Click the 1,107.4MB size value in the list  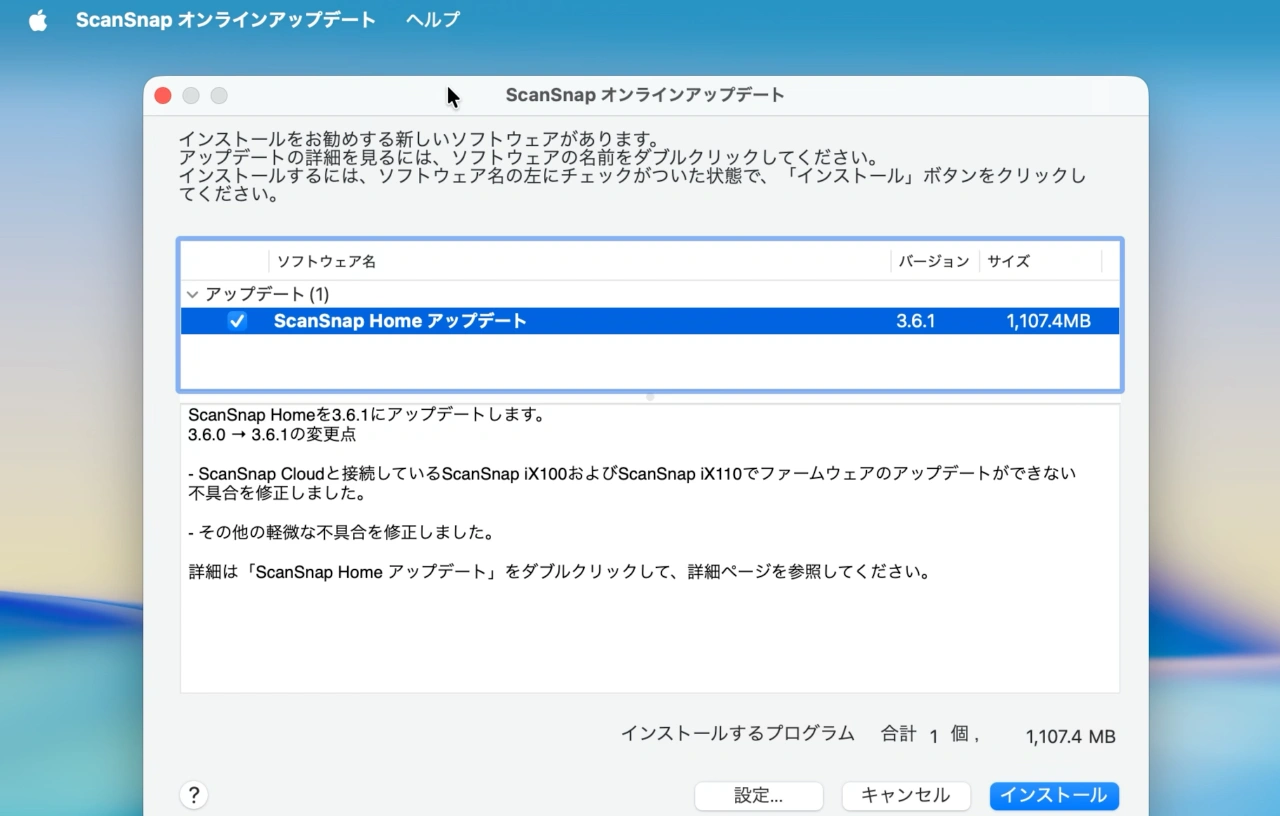pos(1049,320)
